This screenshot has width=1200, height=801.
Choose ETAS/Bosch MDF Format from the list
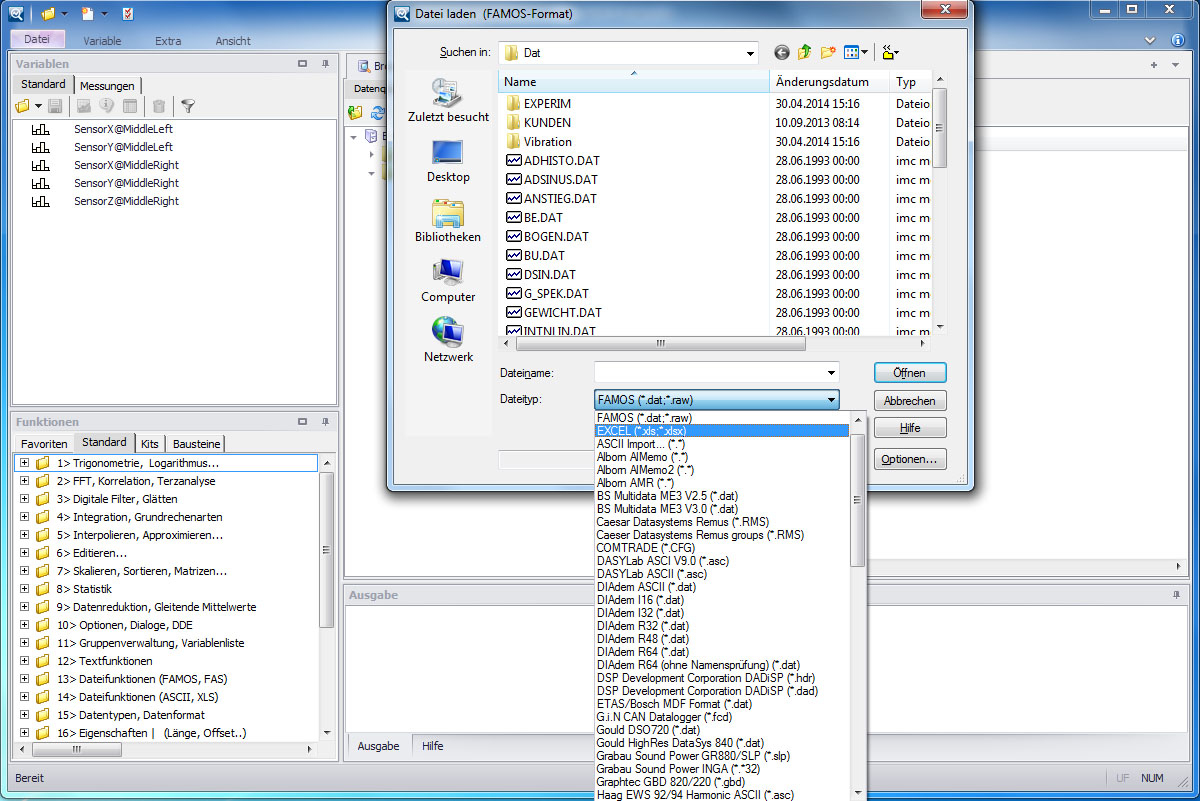pyautogui.click(x=721, y=704)
